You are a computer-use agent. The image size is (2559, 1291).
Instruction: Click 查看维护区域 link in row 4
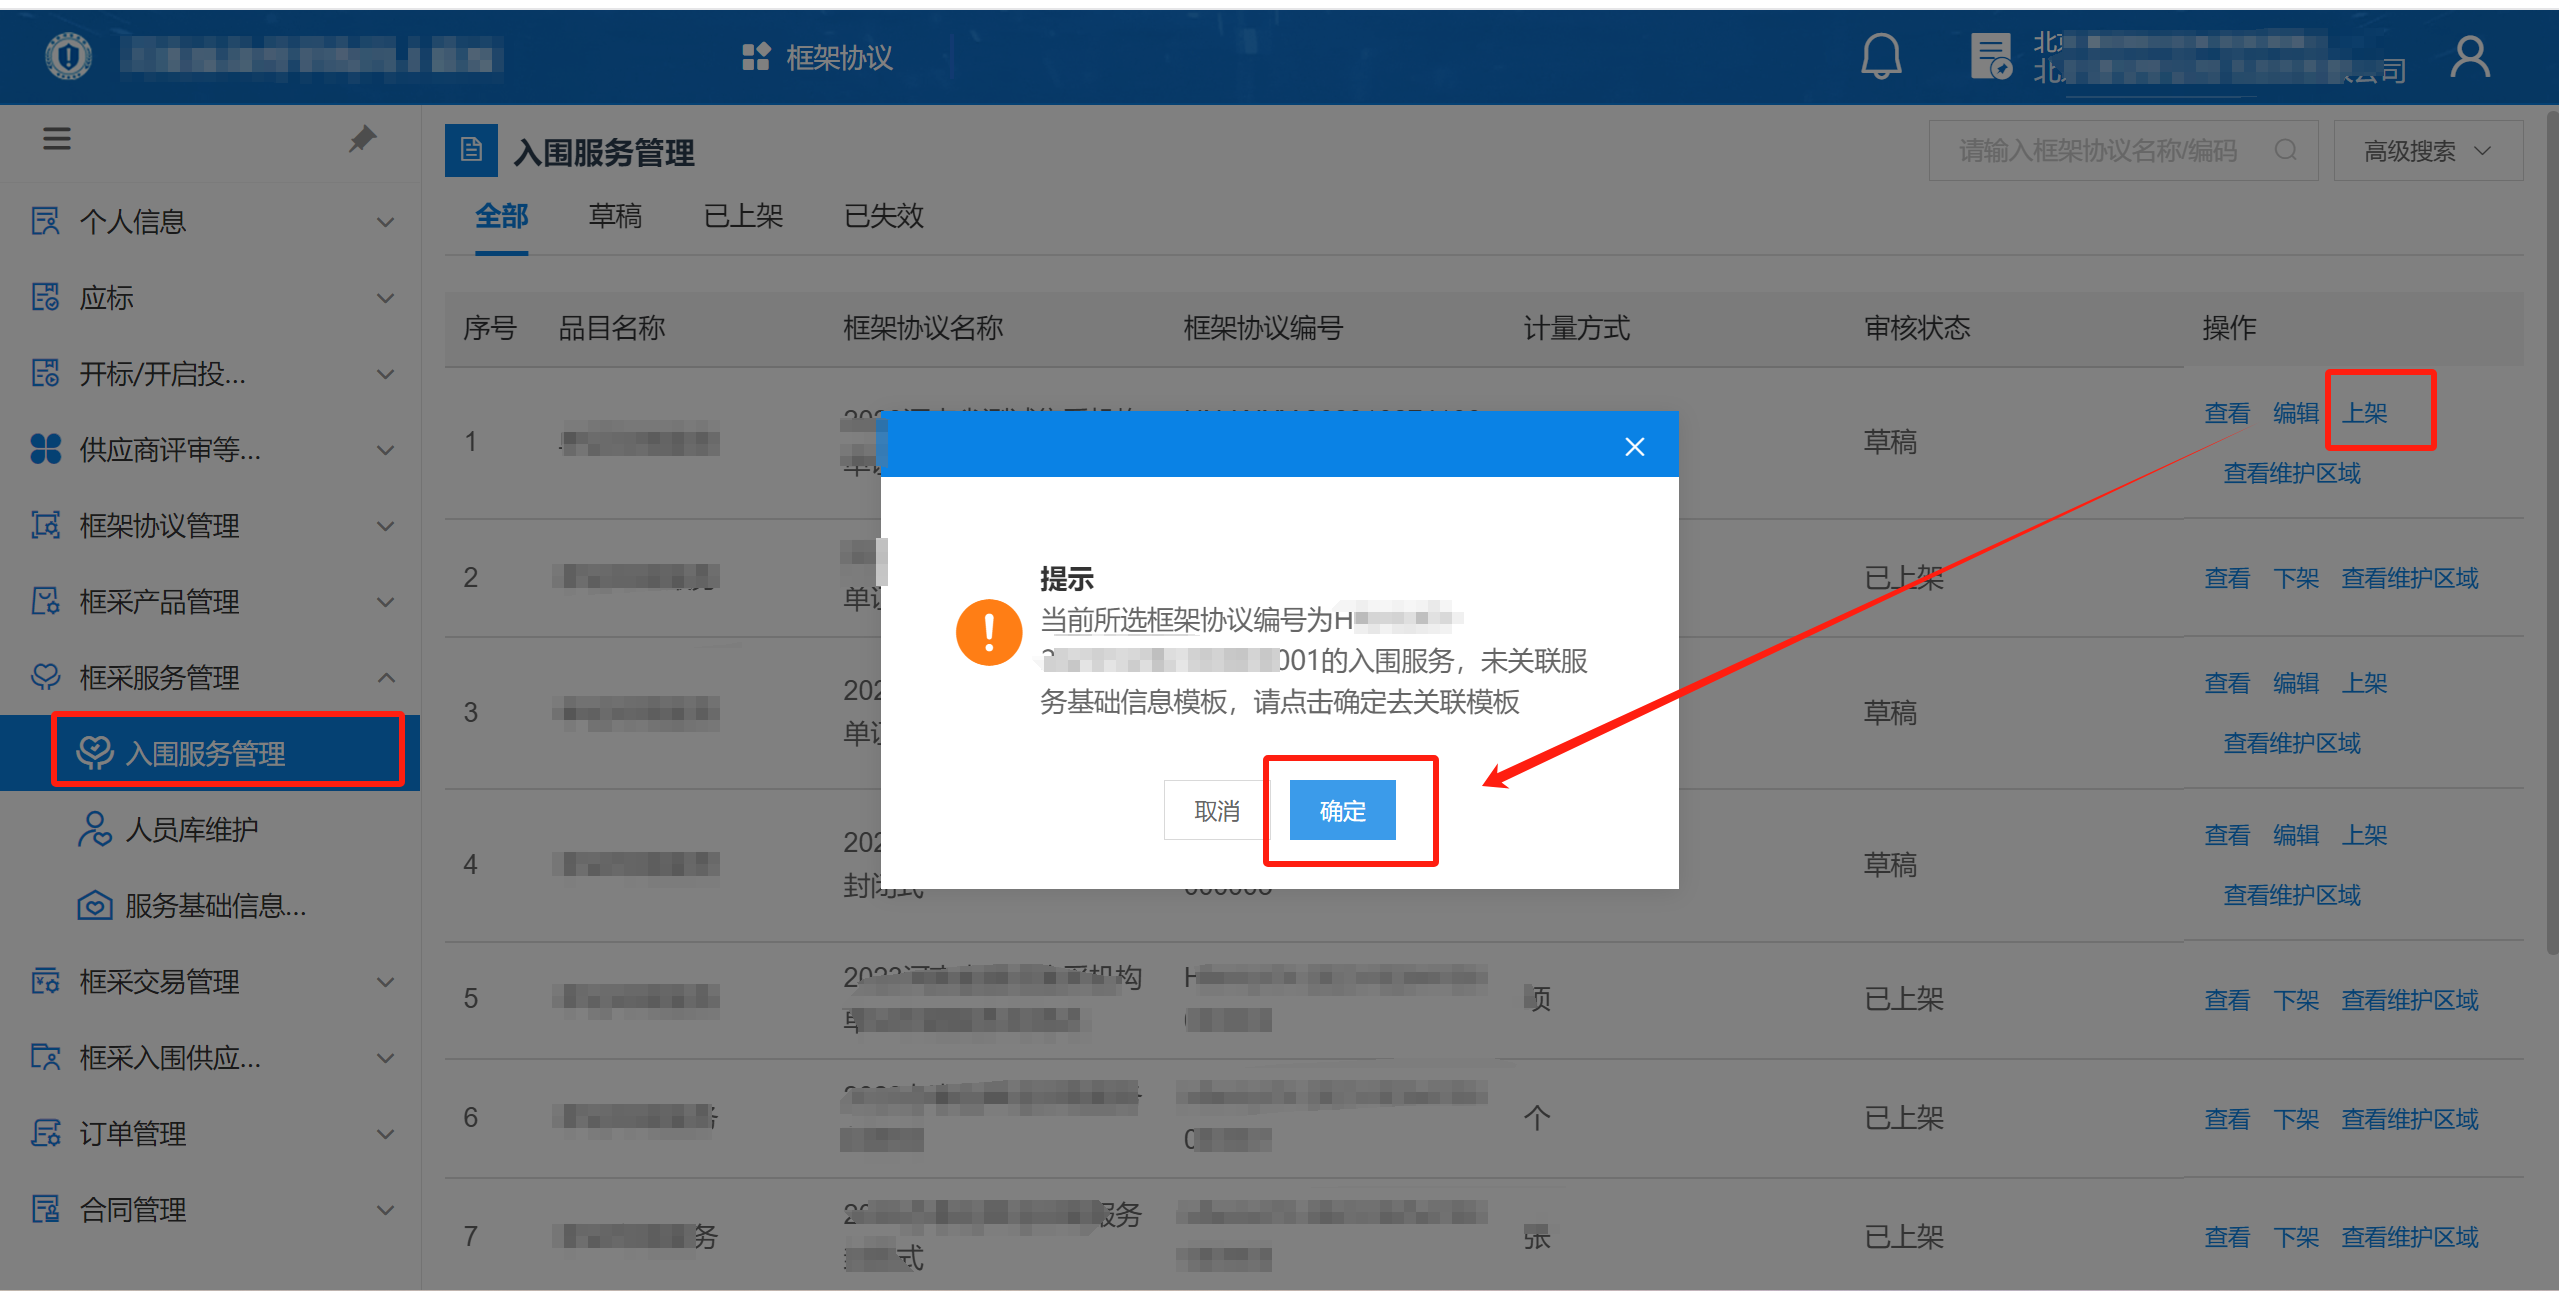click(x=2292, y=894)
